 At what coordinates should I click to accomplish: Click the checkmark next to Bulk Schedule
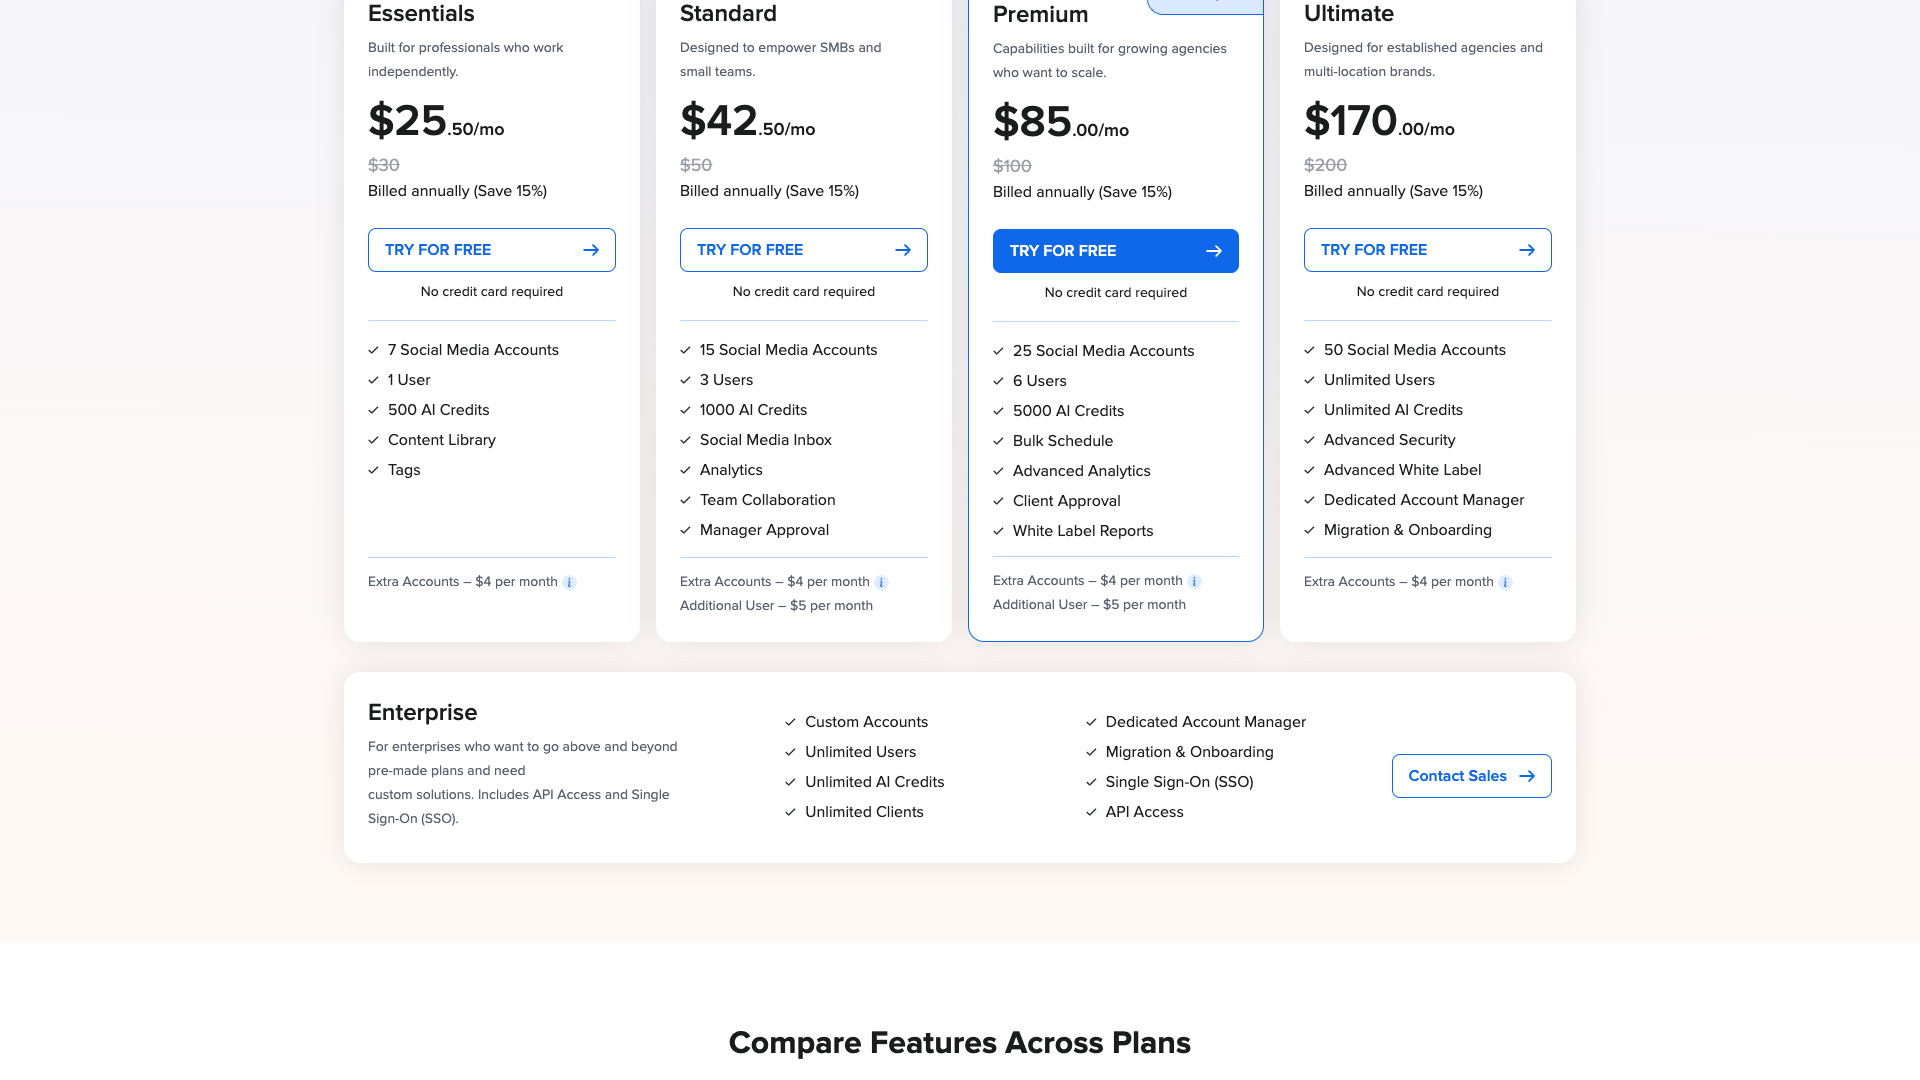(998, 441)
